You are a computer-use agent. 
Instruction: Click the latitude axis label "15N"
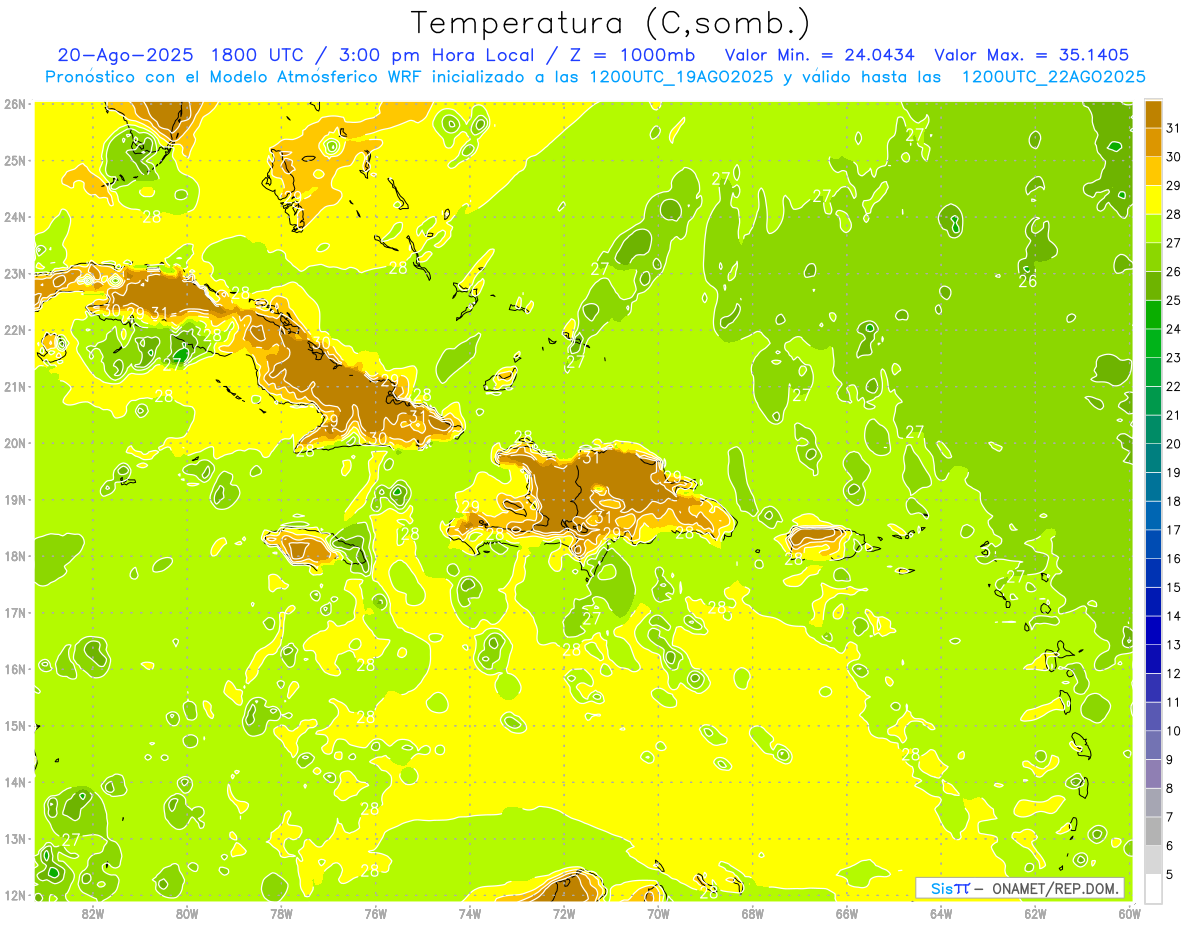(15, 725)
